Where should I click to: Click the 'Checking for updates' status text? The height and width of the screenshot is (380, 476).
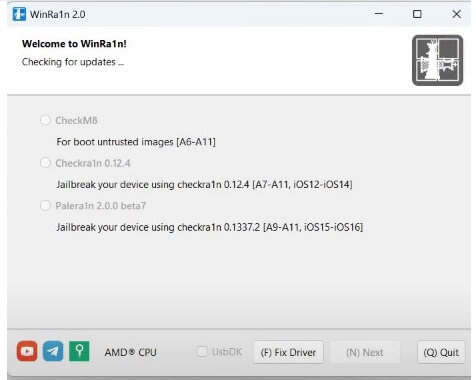click(73, 62)
